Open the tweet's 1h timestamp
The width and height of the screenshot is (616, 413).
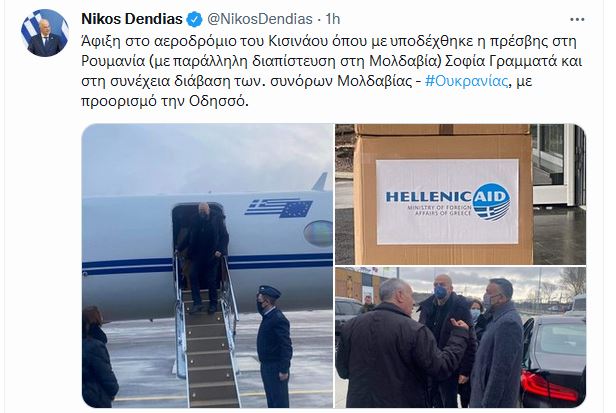coord(333,19)
